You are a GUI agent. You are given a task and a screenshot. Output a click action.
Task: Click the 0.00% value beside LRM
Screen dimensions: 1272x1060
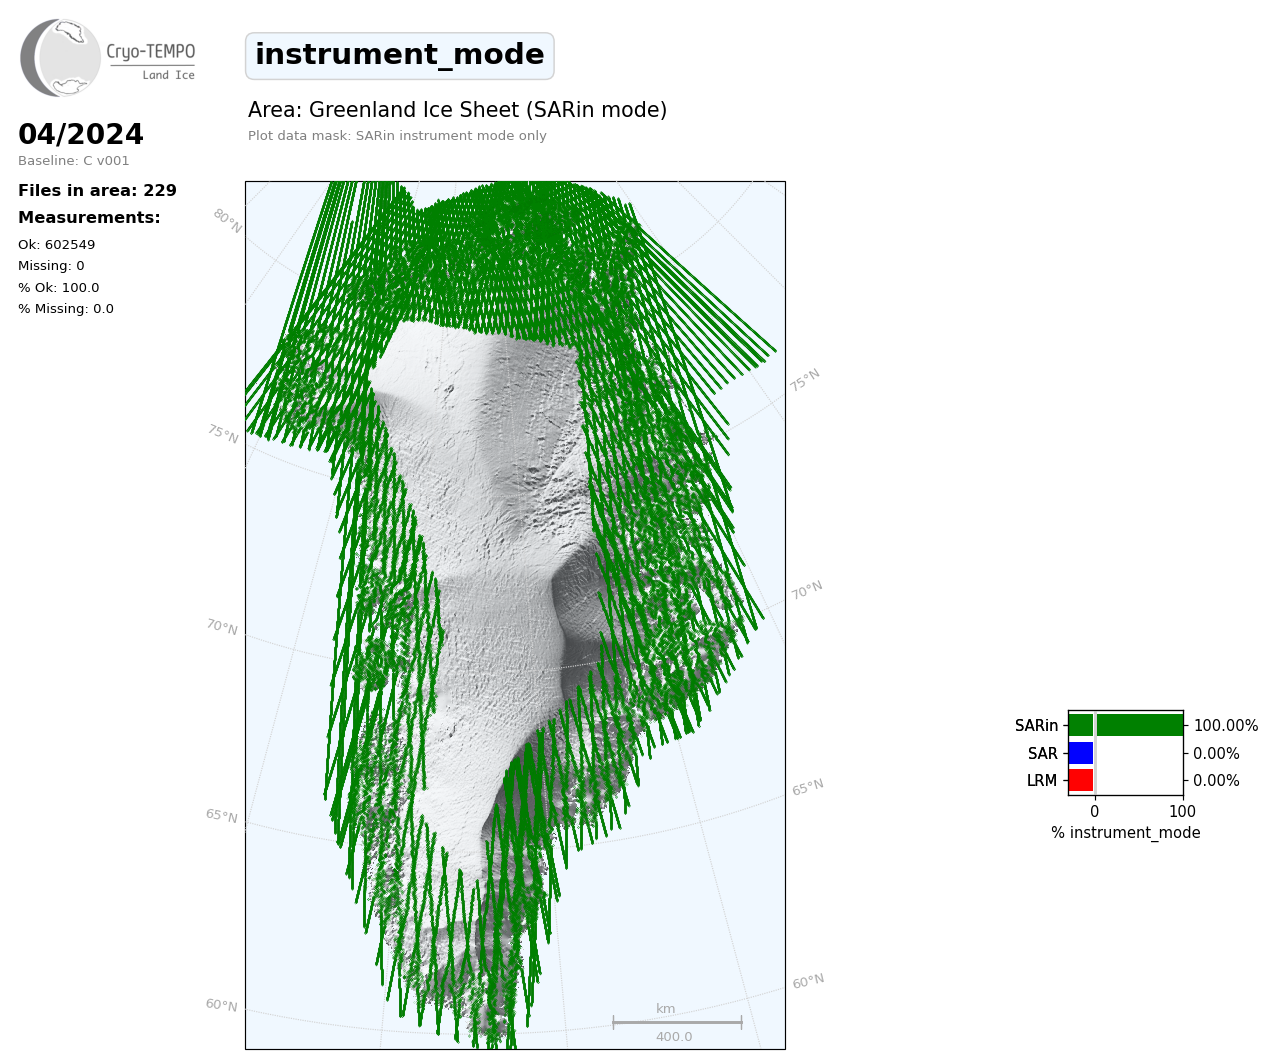(x=1216, y=781)
